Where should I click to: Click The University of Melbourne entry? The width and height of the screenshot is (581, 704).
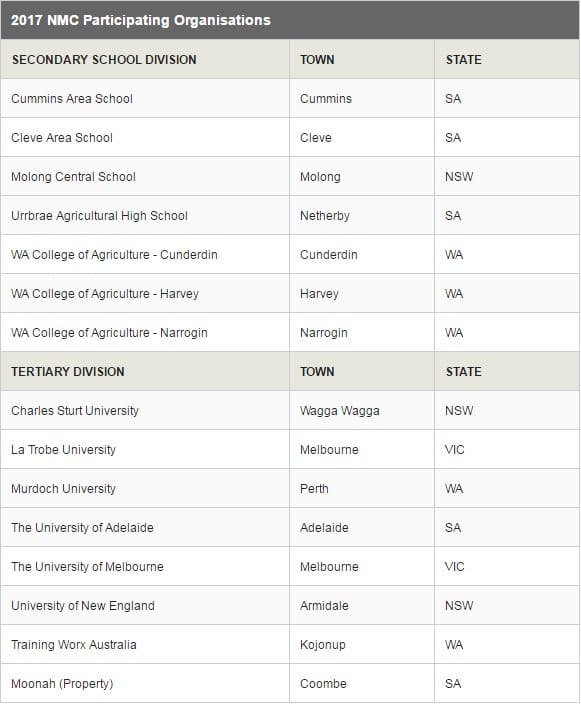(x=87, y=567)
